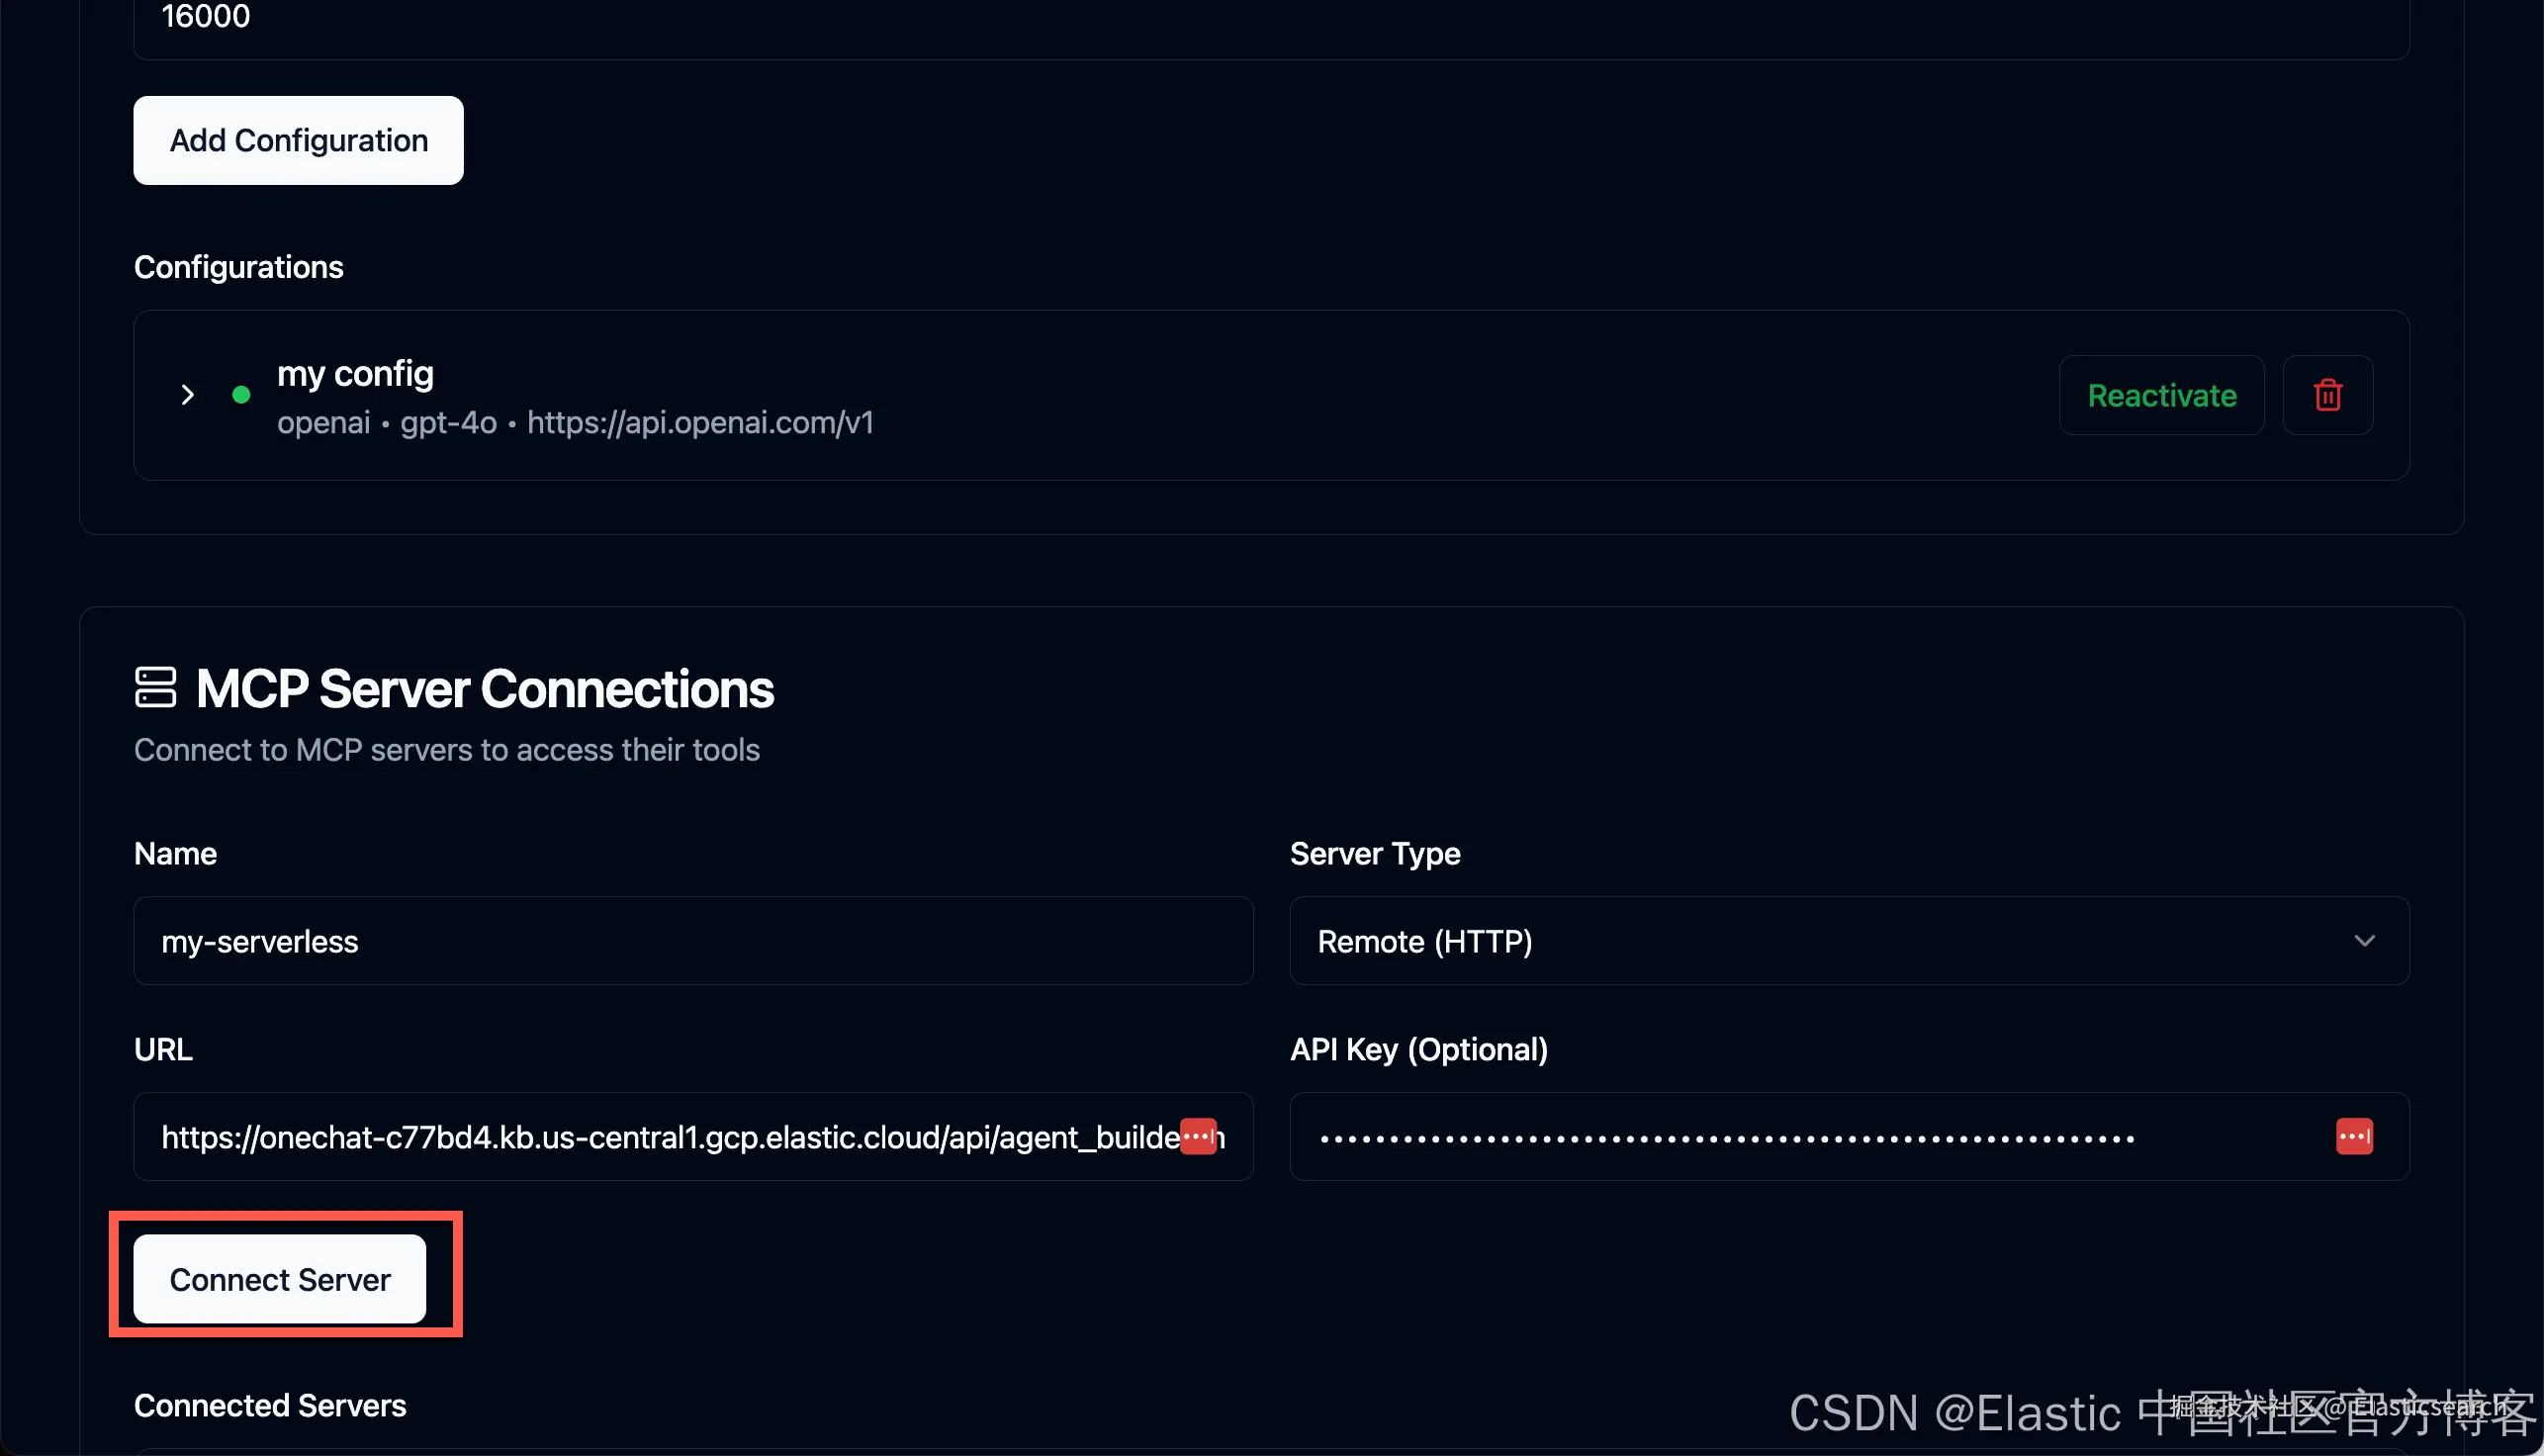The height and width of the screenshot is (1456, 2544).
Task: Click the Connect Server button
Action: pos(280,1279)
